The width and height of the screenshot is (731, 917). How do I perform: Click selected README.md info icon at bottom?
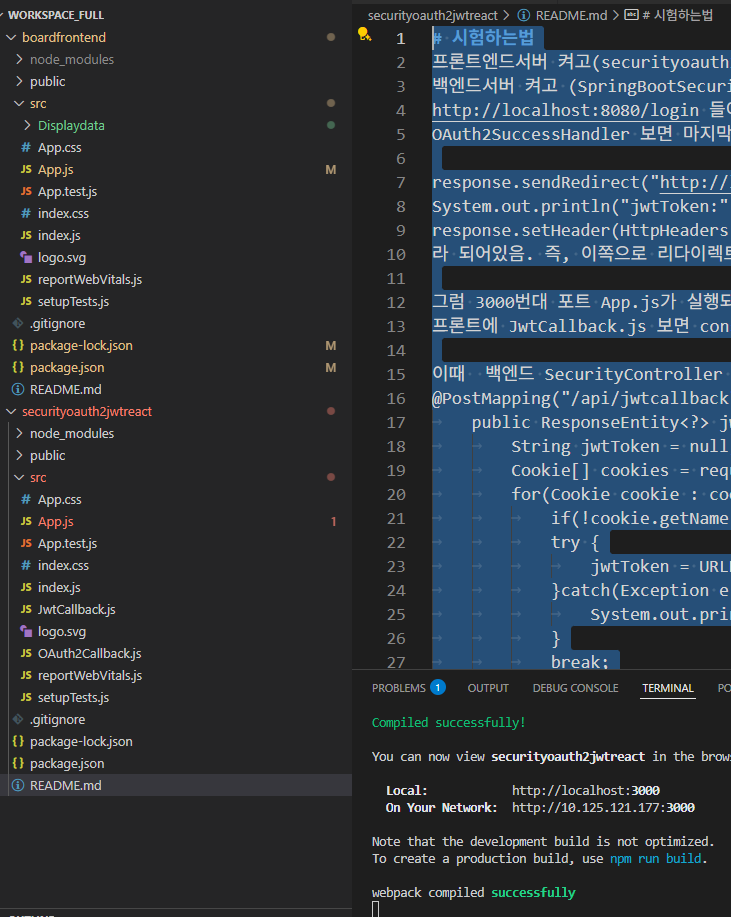pyautogui.click(x=18, y=785)
